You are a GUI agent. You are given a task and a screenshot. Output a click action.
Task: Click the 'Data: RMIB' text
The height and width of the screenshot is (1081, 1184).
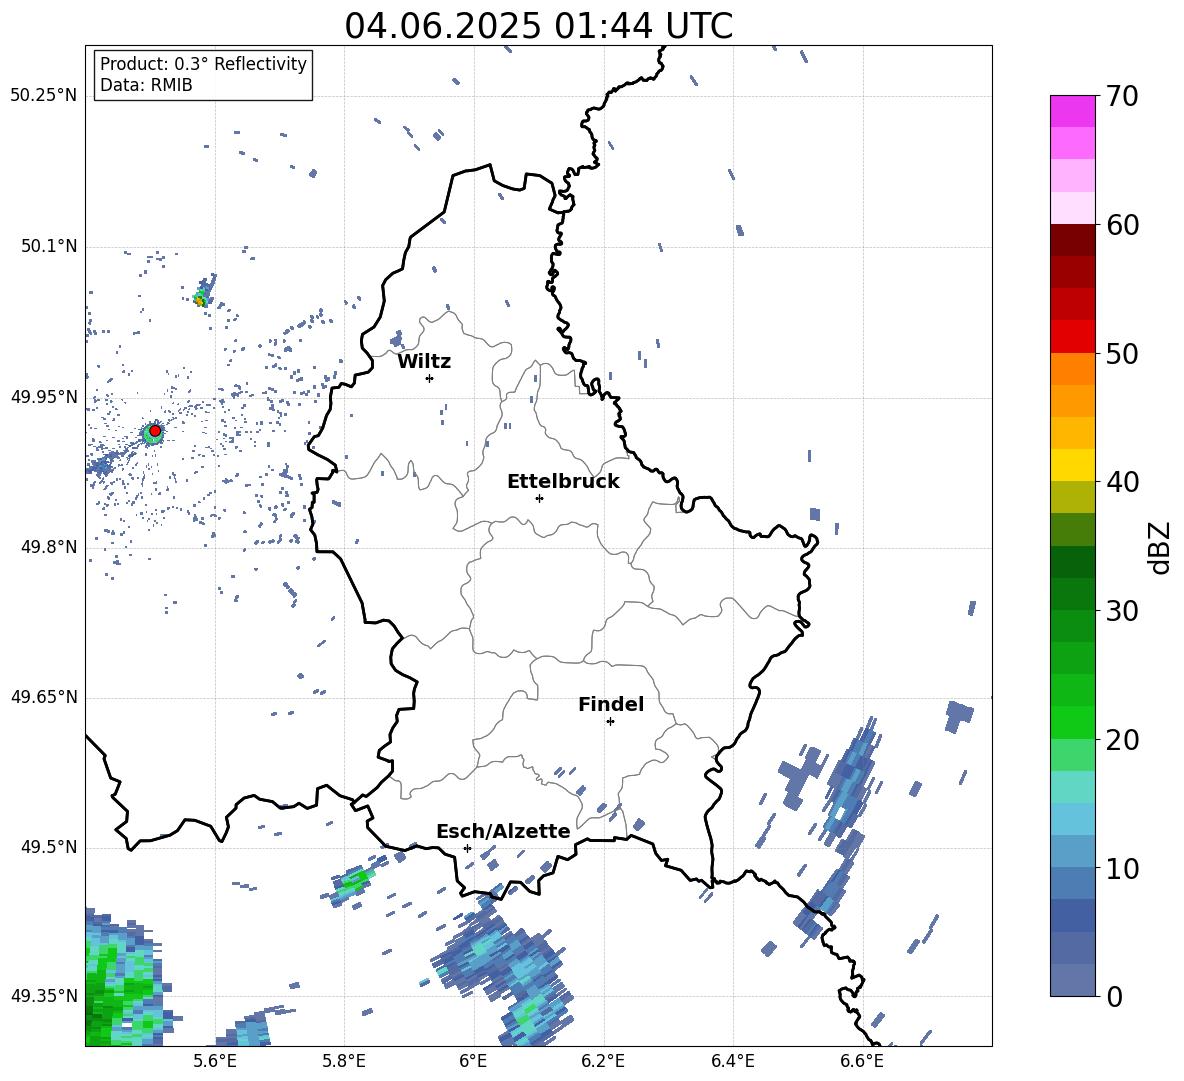click(x=146, y=85)
